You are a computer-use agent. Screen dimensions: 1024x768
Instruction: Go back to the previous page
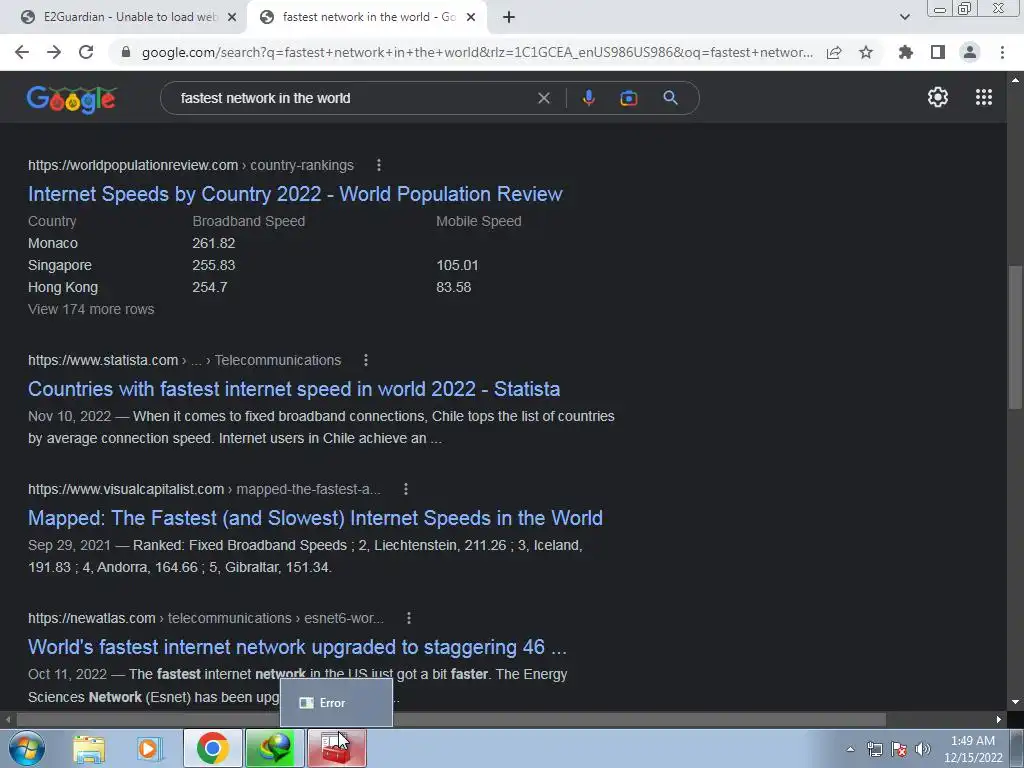pos(22,52)
